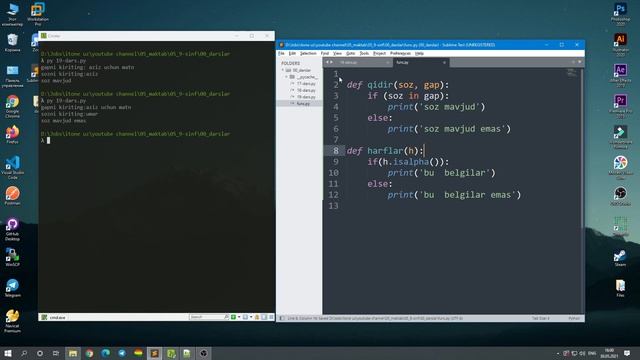Open the File menu in Sublime Text

(281, 53)
